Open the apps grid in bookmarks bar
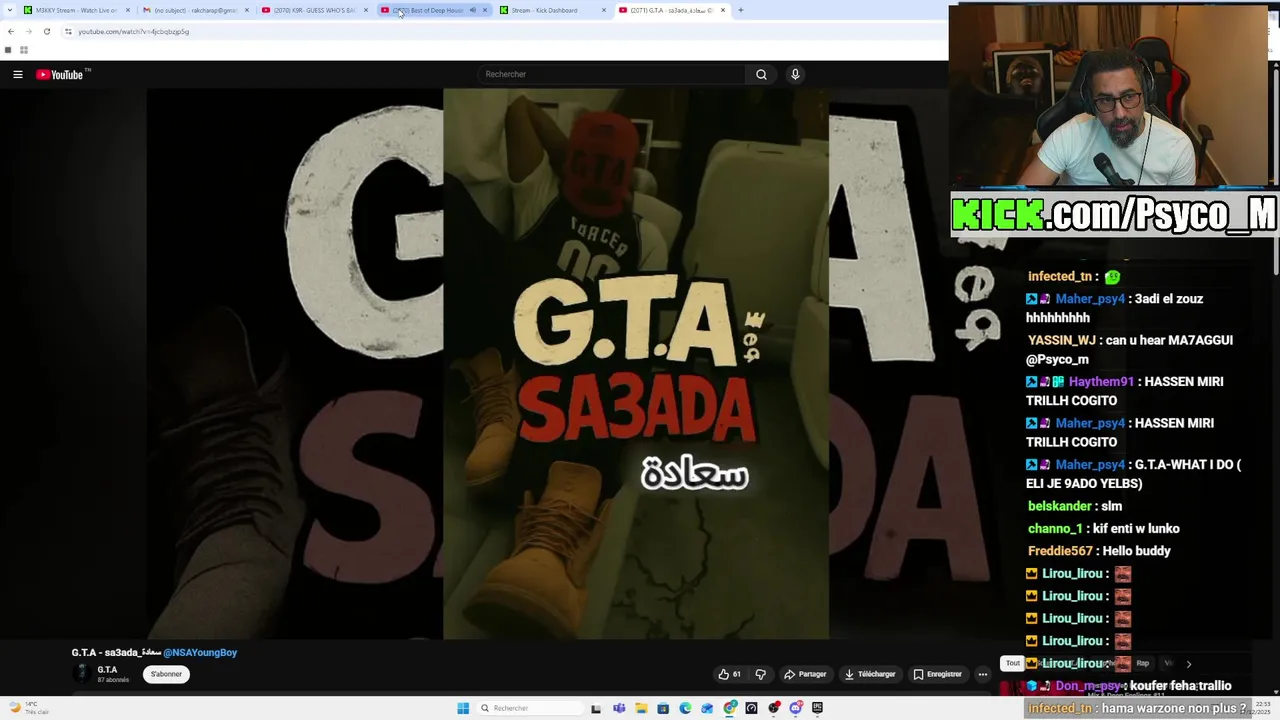This screenshot has height=720, width=1280. tap(24, 49)
